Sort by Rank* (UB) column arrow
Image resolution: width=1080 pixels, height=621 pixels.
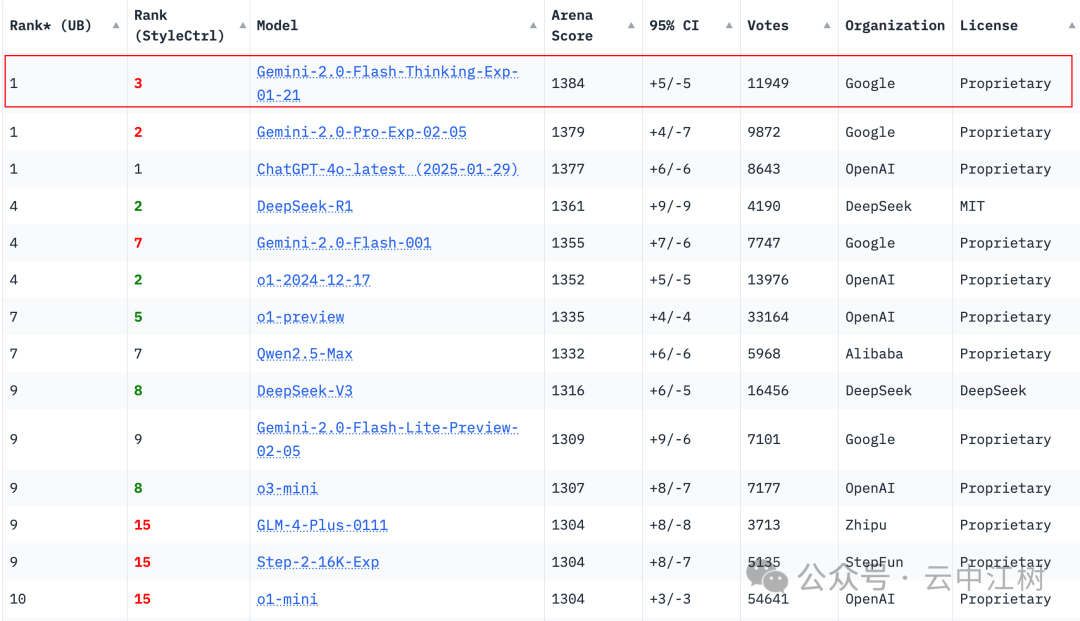(x=116, y=26)
